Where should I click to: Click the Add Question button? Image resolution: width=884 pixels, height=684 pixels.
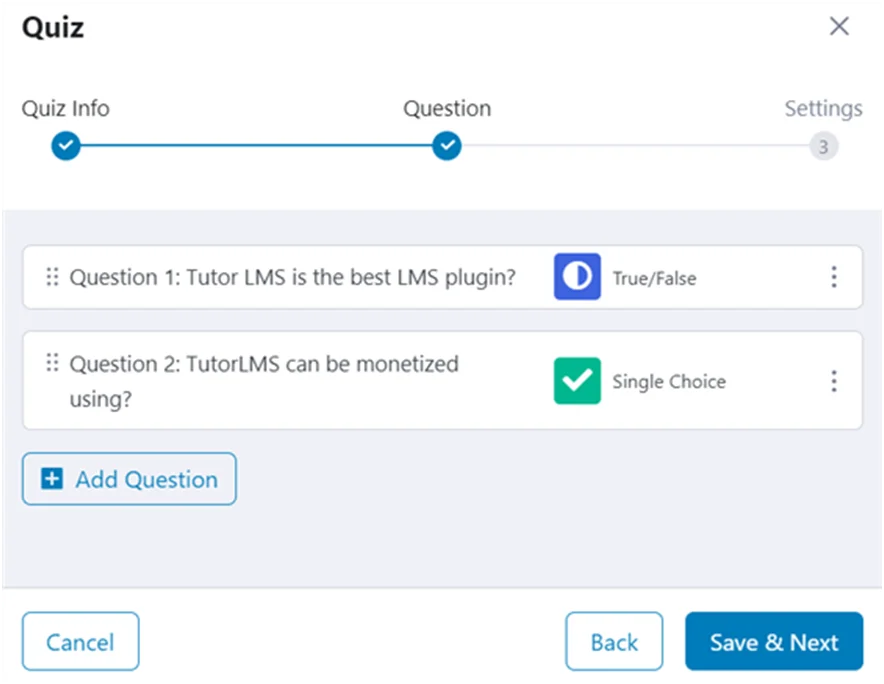pyautogui.click(x=128, y=478)
